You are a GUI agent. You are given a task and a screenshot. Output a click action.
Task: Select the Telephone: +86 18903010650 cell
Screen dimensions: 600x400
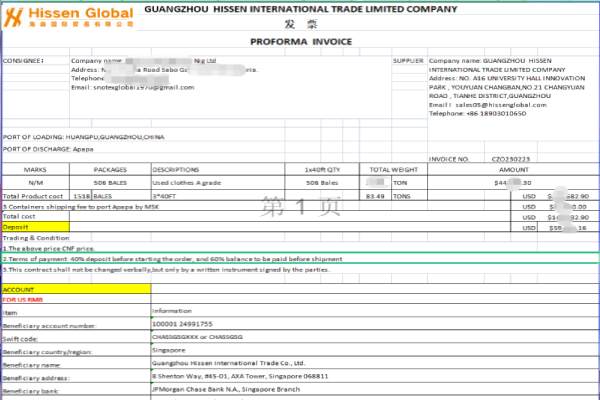click(x=477, y=114)
